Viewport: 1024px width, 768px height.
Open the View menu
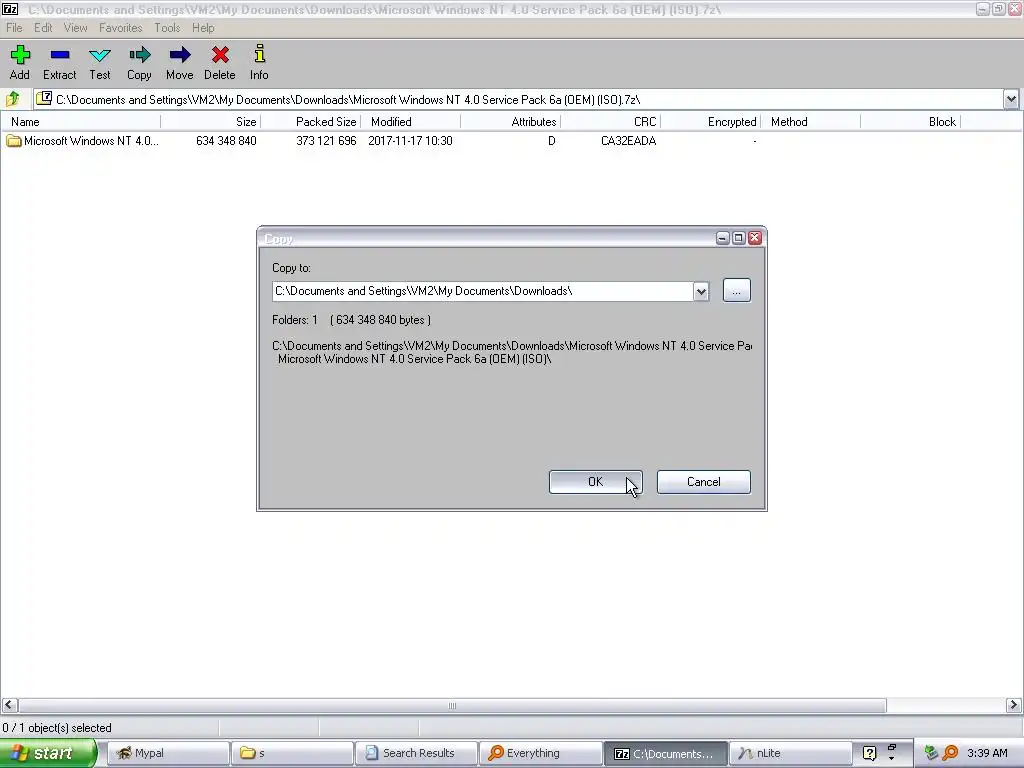click(75, 27)
